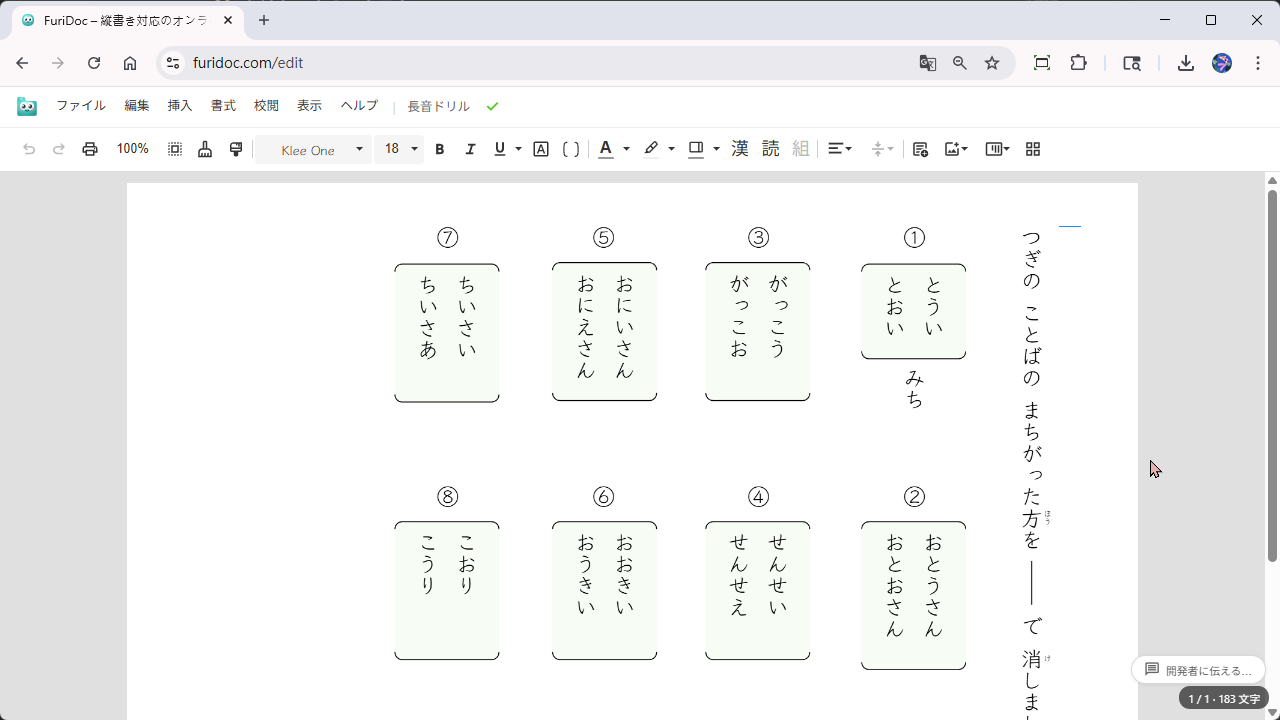Click the character border boxed-A icon

click(x=541, y=149)
